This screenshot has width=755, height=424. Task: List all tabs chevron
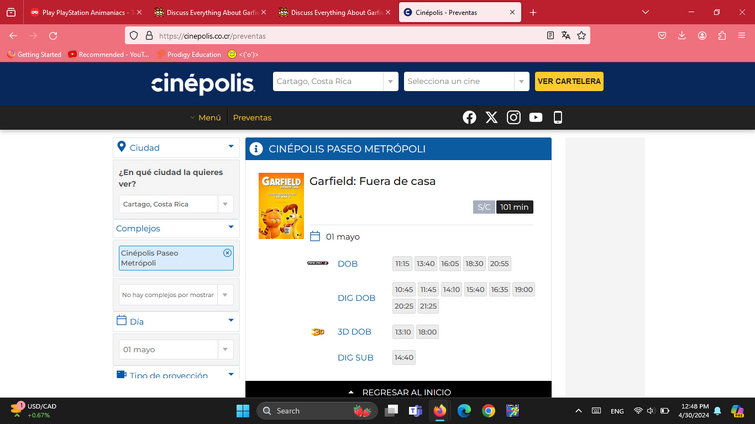(645, 13)
